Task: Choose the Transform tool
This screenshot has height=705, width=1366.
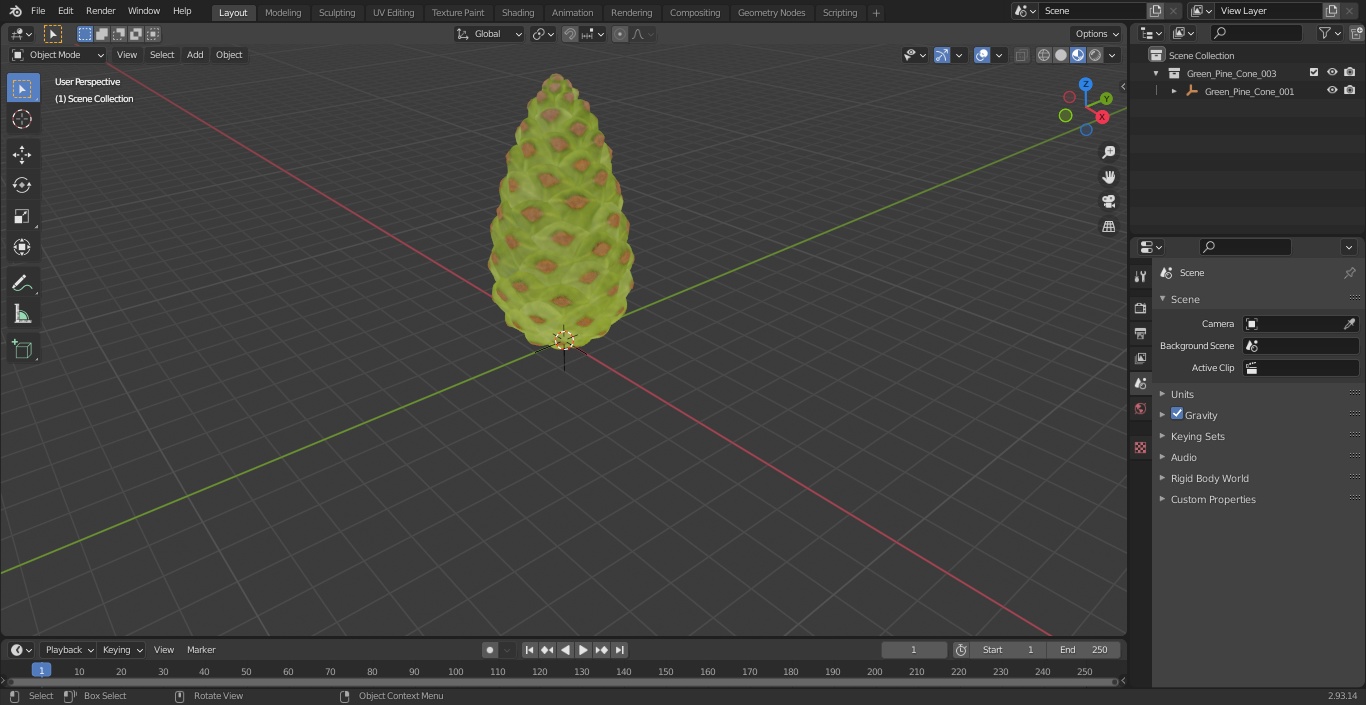Action: pyautogui.click(x=22, y=247)
